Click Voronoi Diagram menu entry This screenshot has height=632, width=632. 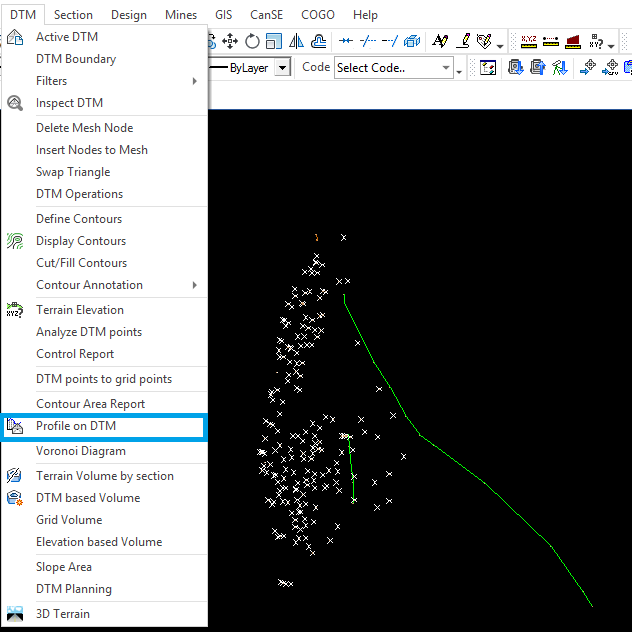80,451
